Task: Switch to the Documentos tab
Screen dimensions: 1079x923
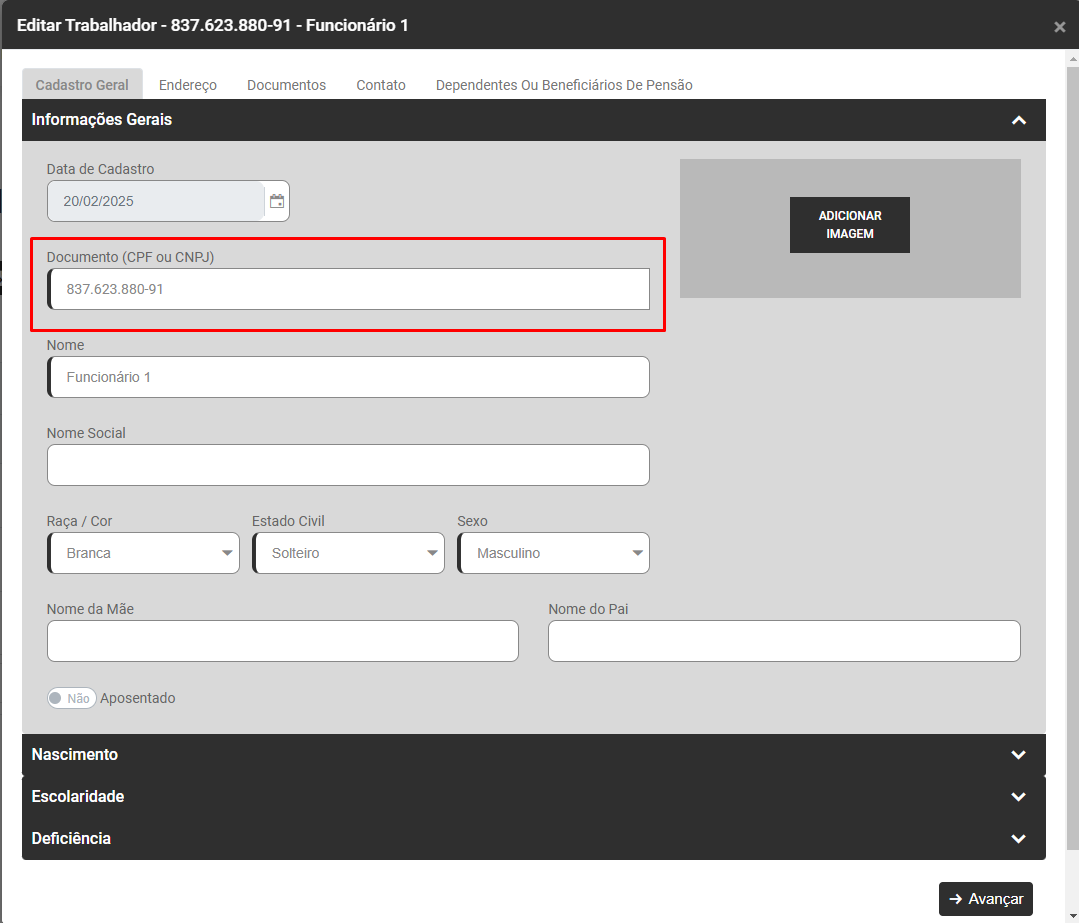Action: pyautogui.click(x=286, y=85)
